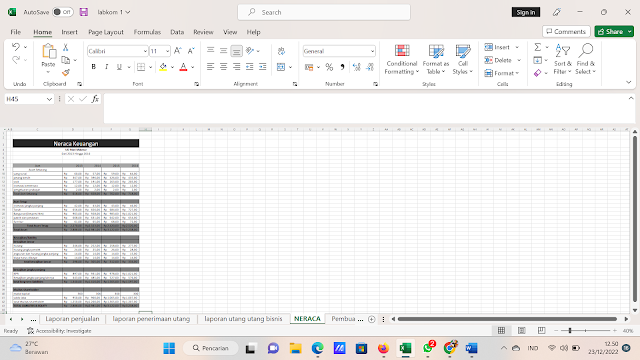Click the Wrap Text icon
The width and height of the screenshot is (640, 360).
coord(281,51)
